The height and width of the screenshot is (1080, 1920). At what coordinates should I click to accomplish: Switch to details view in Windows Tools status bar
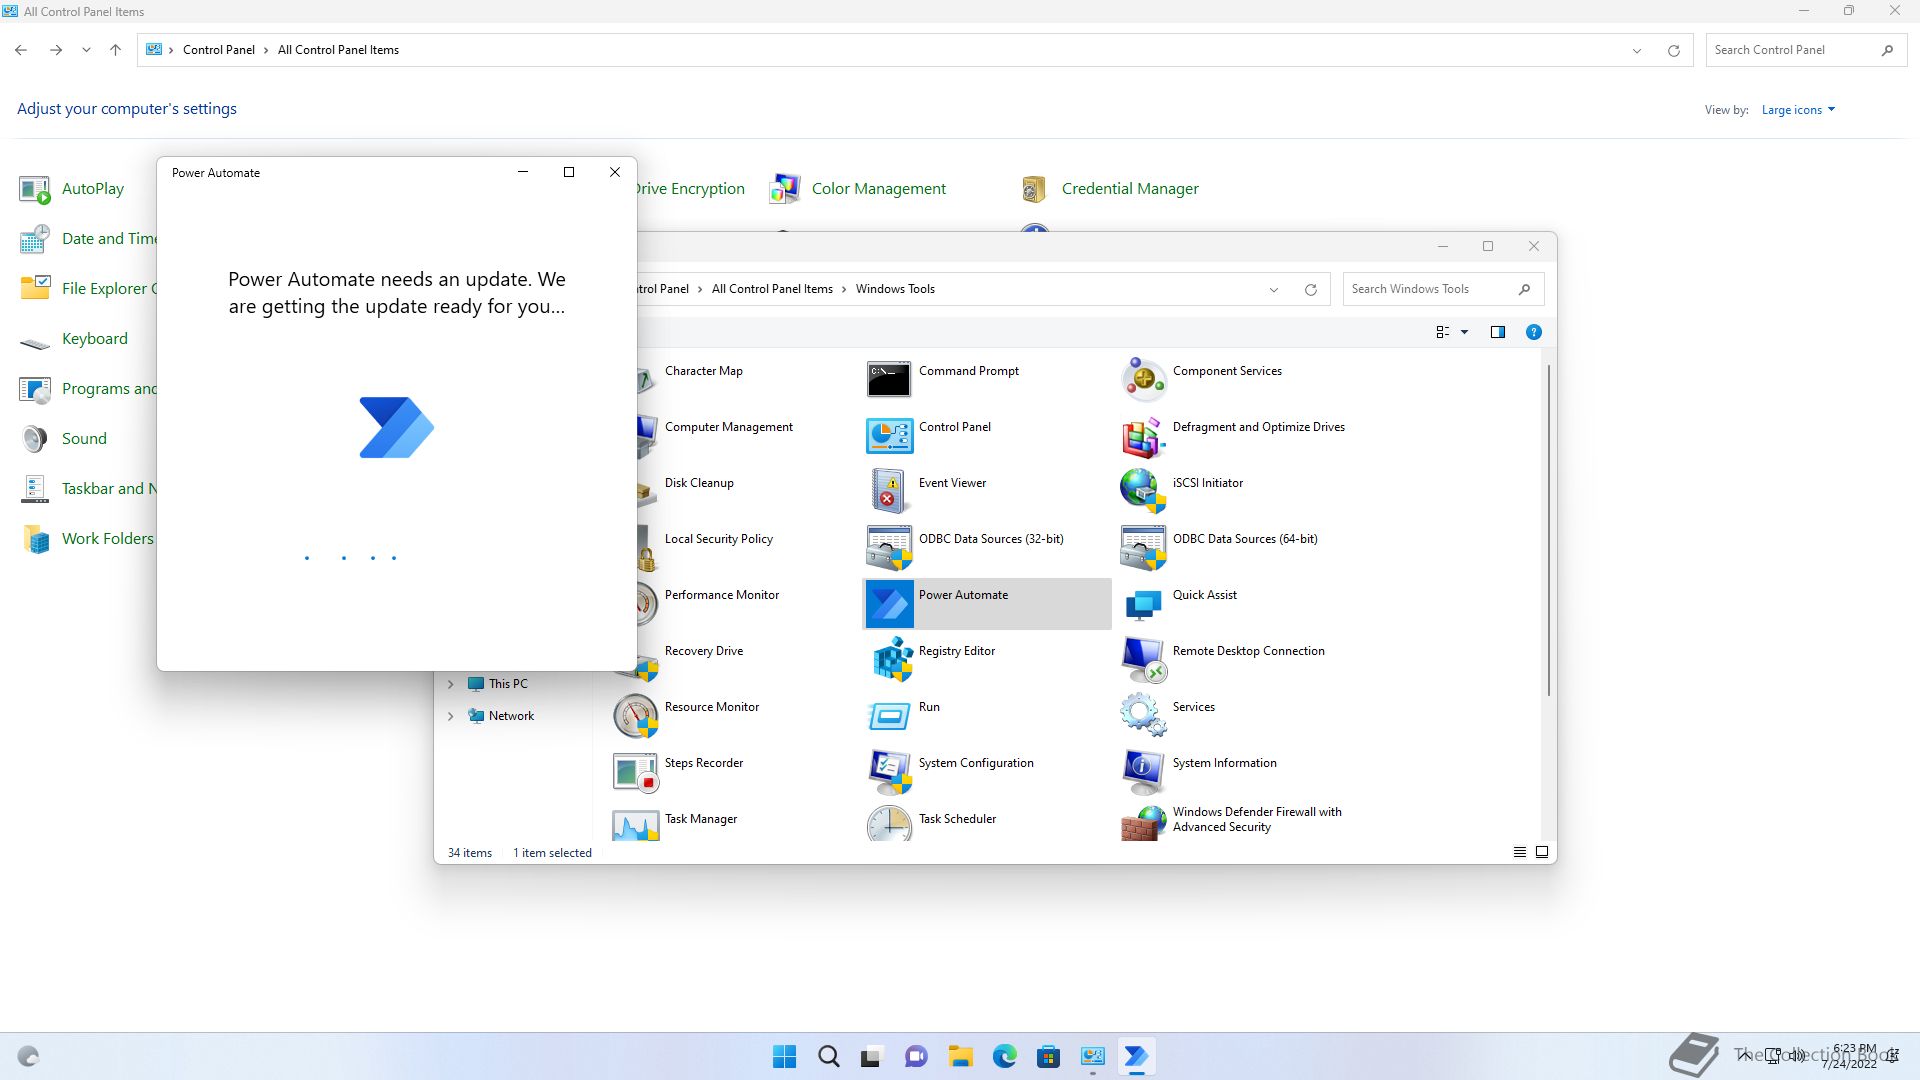[1520, 852]
